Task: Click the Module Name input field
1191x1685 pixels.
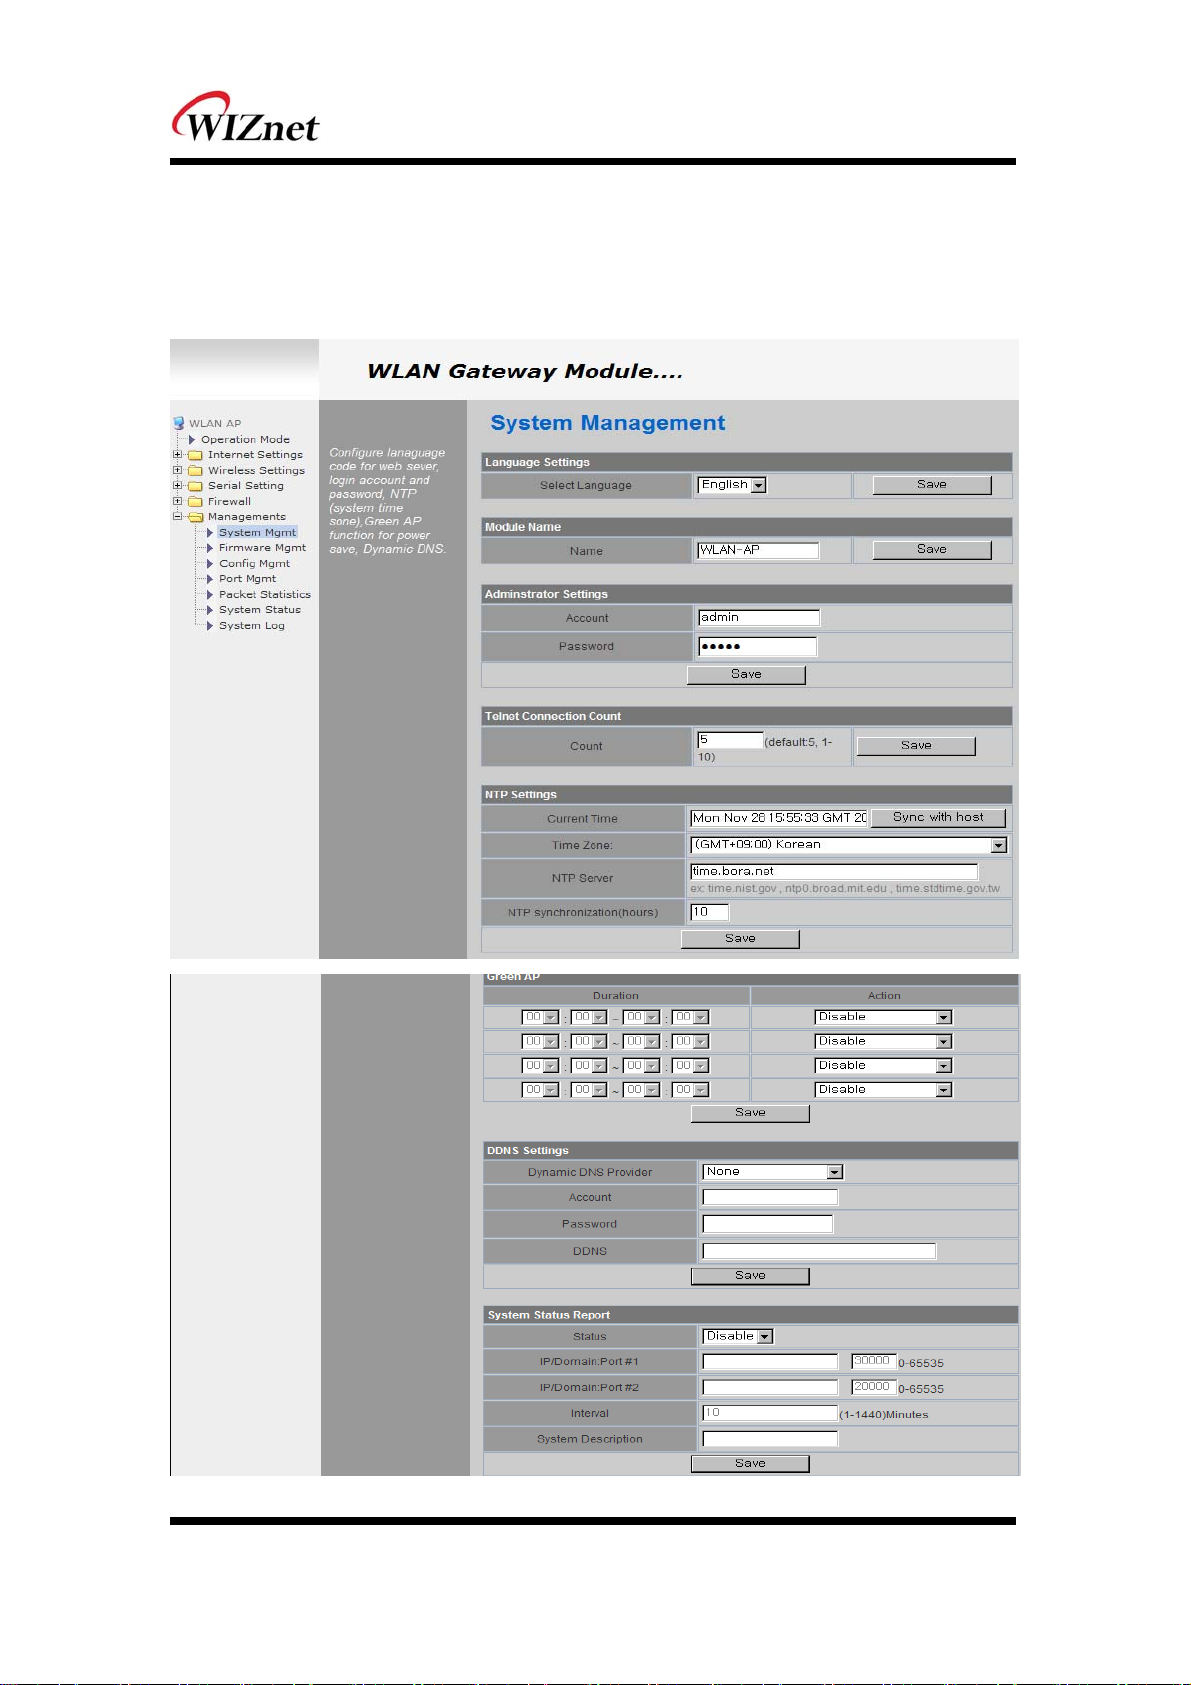Action: coord(758,550)
